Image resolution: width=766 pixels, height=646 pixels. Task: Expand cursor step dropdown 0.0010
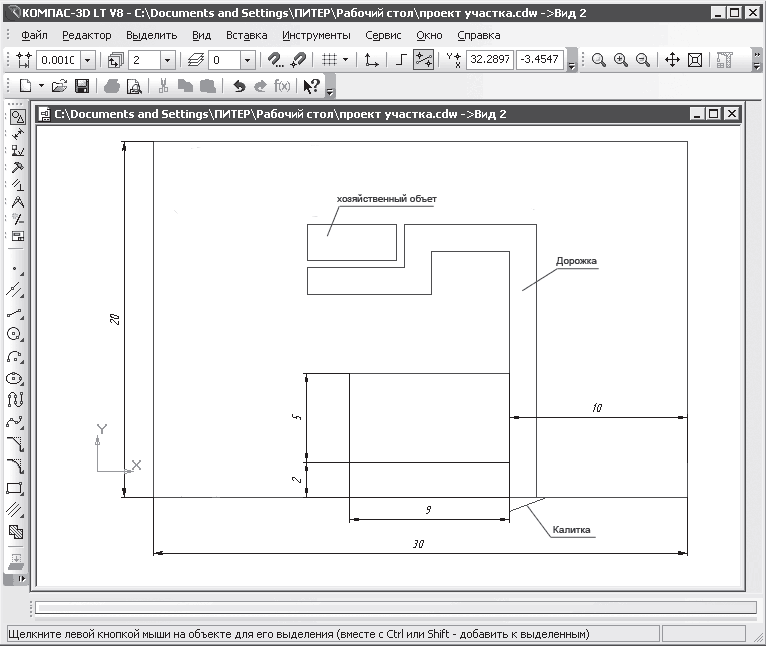[x=87, y=60]
